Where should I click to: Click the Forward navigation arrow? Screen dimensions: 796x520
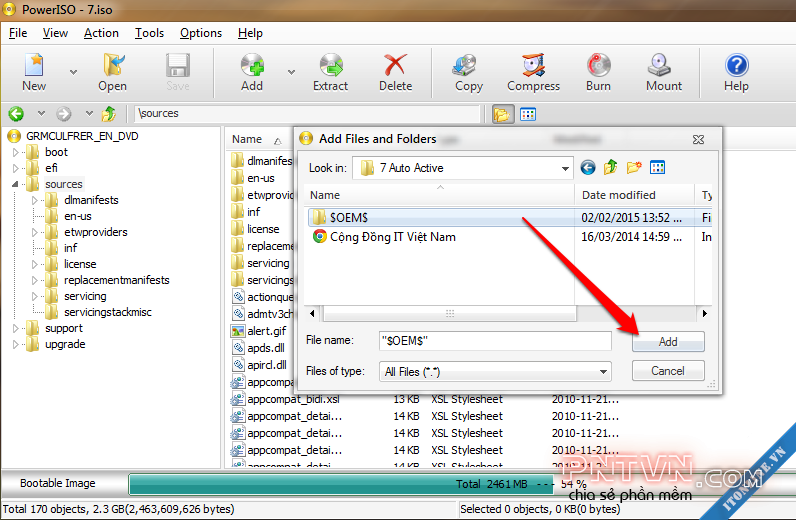(64, 114)
